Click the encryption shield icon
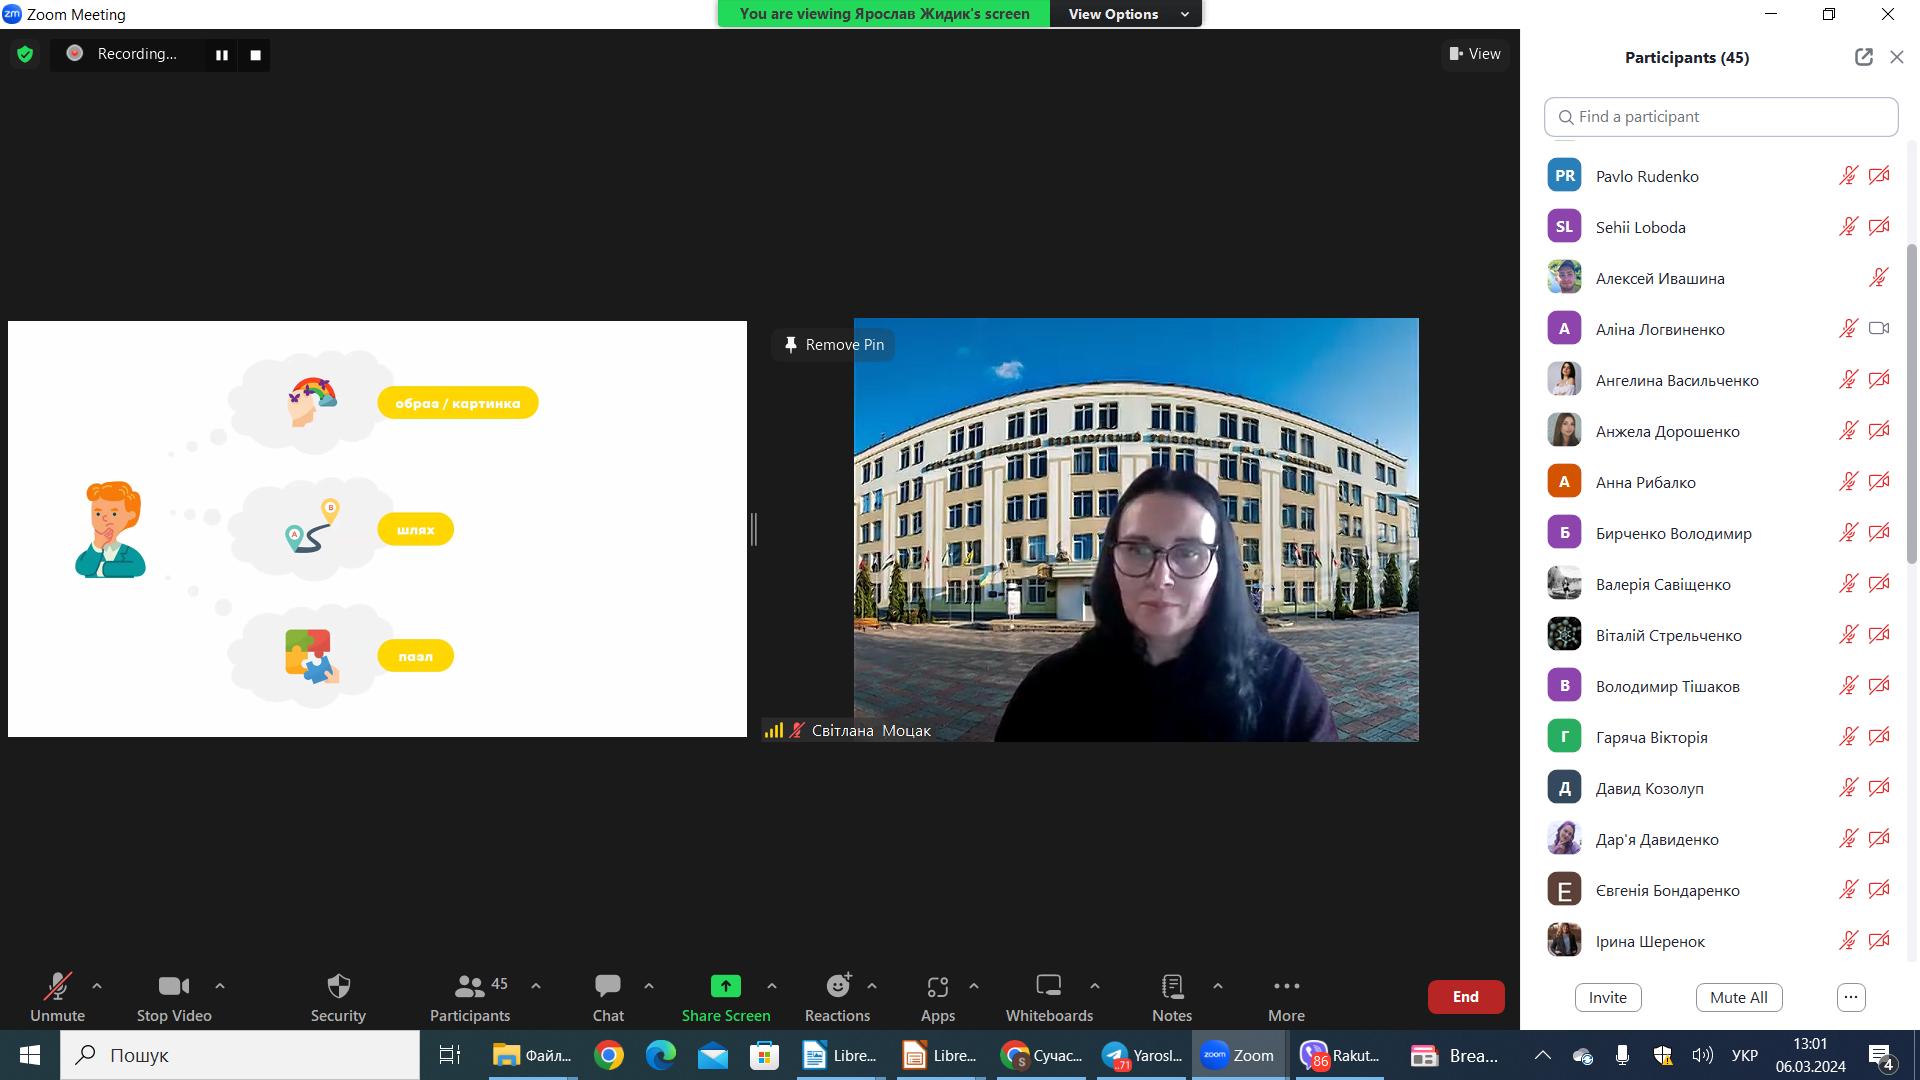Viewport: 1920px width, 1080px height. 25,54
